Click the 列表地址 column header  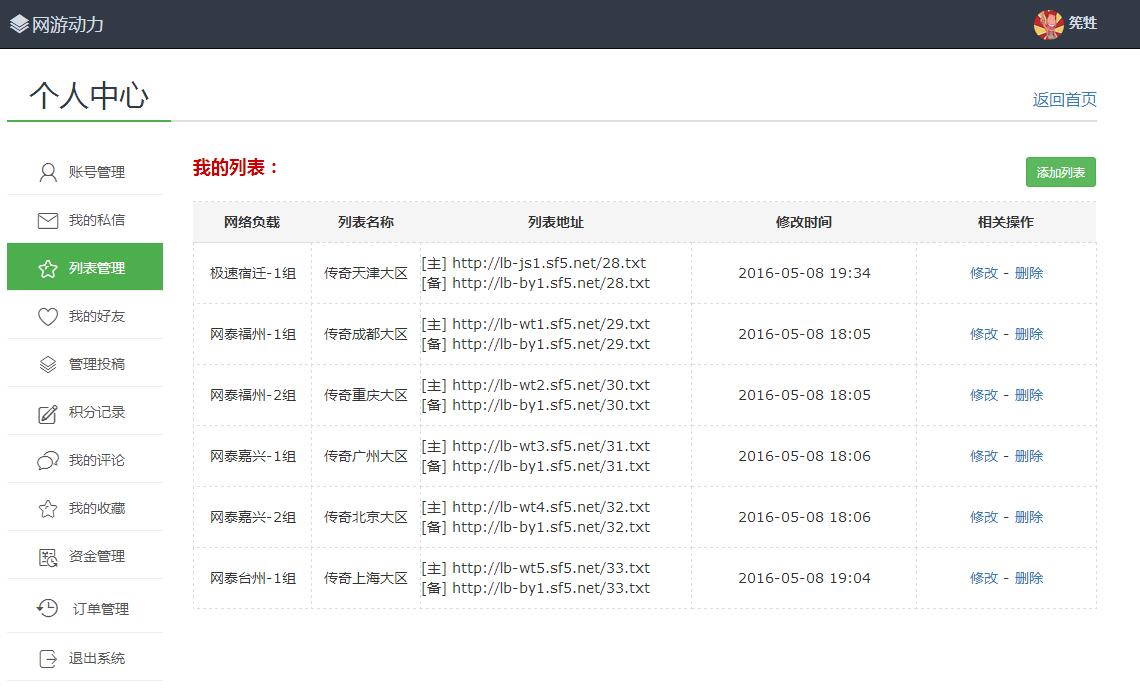tap(555, 222)
